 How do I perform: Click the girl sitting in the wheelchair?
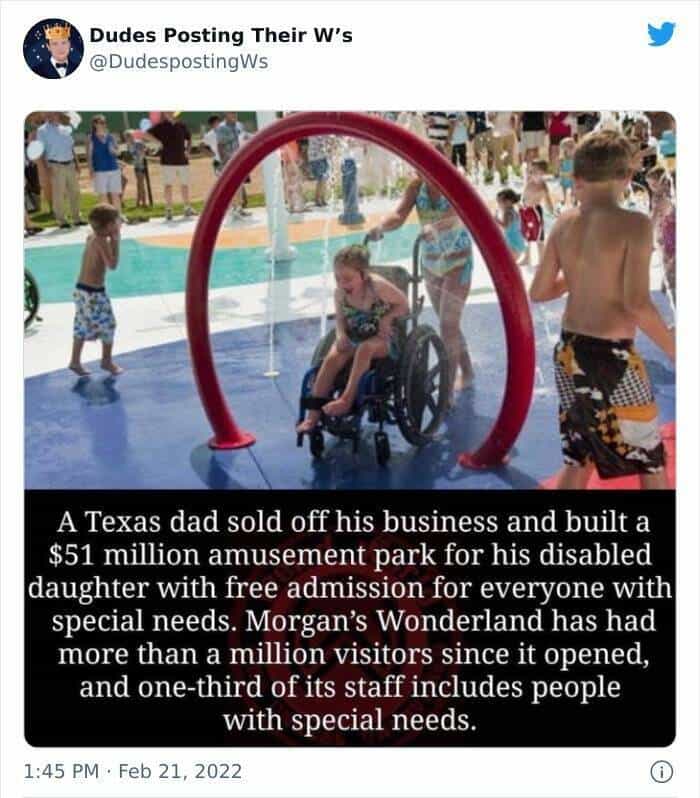coord(354,333)
